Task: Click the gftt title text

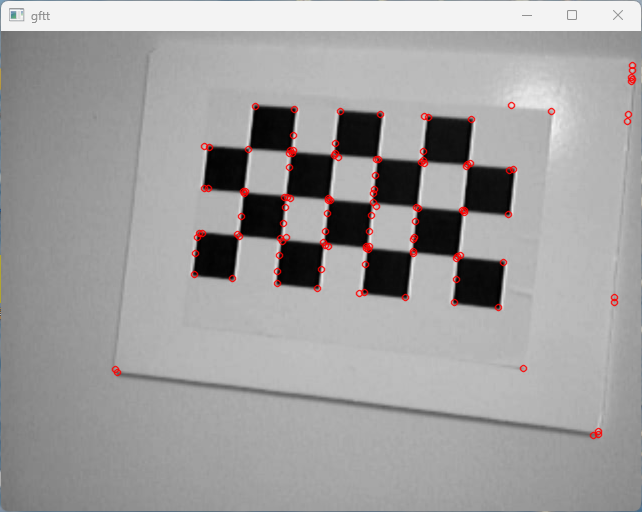Action: [x=41, y=16]
